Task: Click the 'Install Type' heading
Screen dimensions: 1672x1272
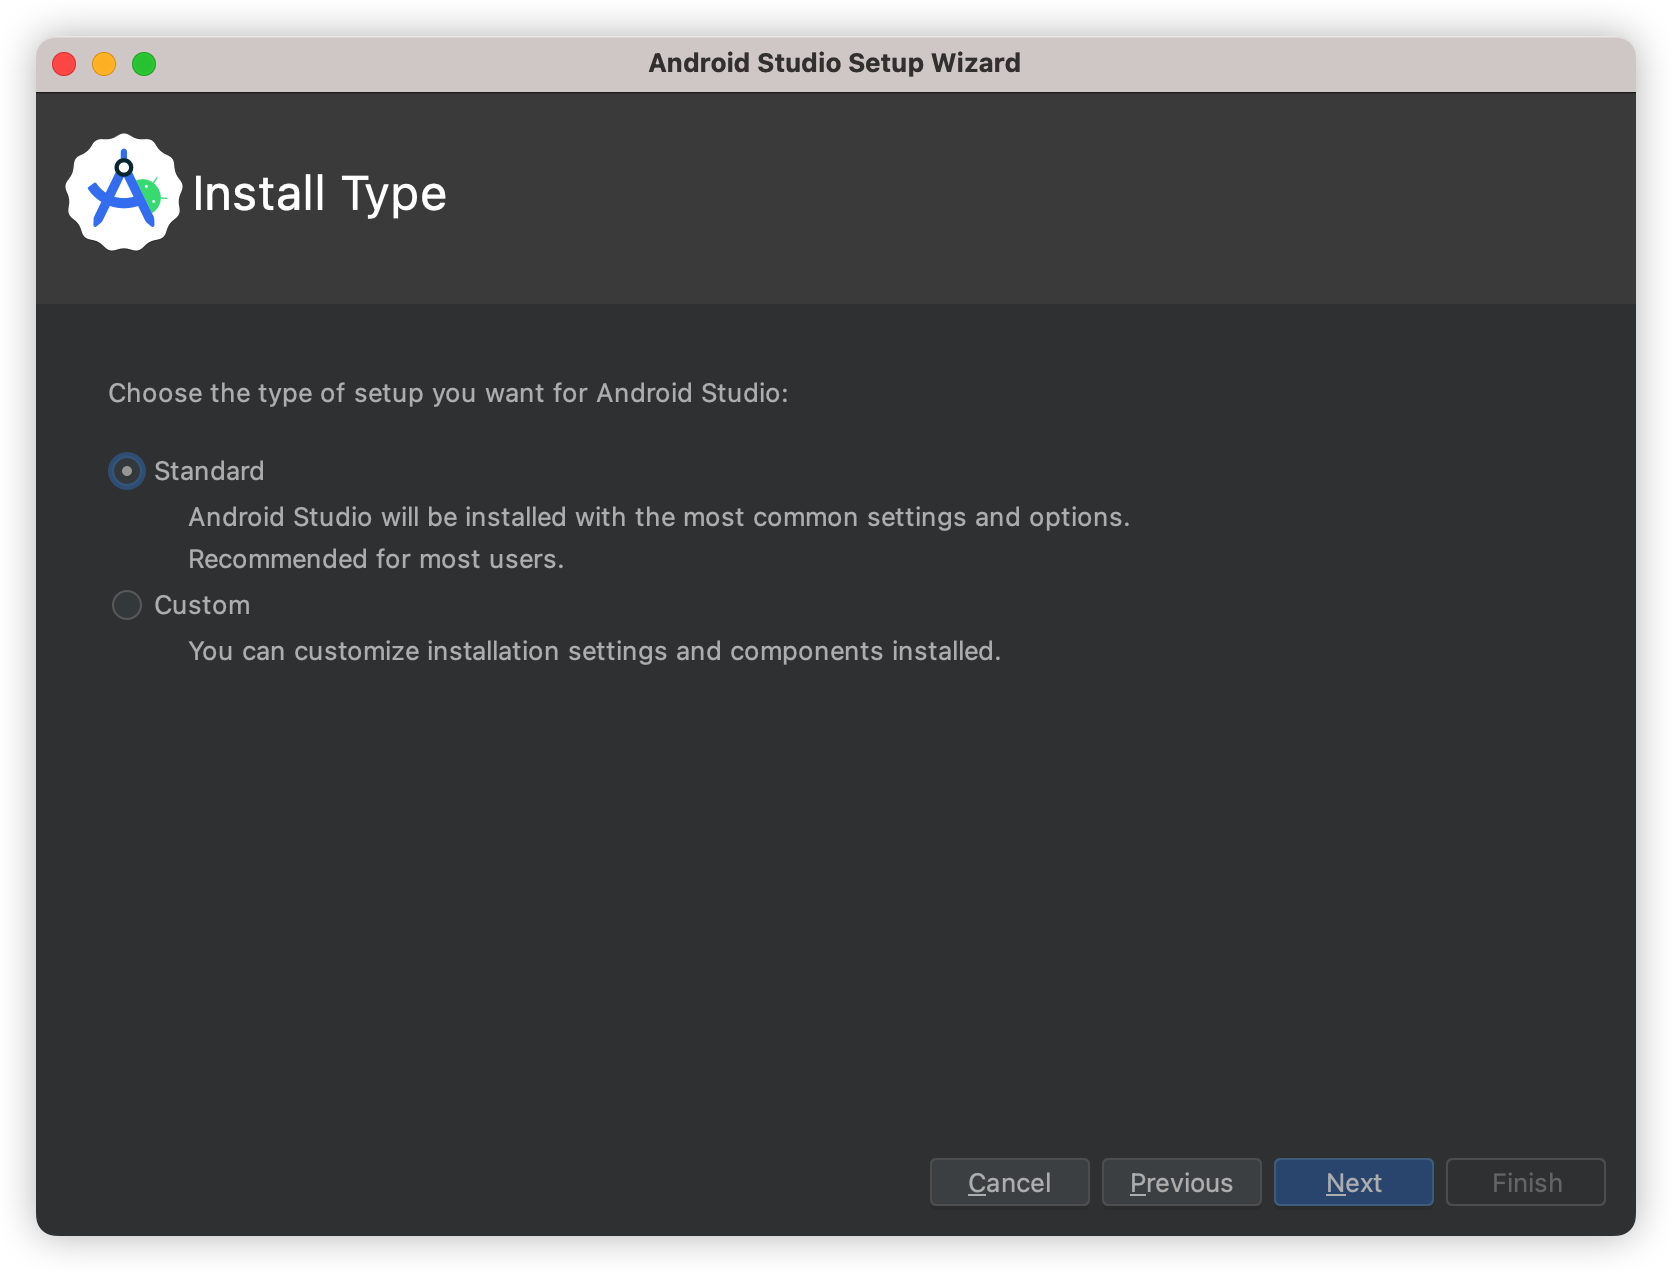Action: click(319, 194)
